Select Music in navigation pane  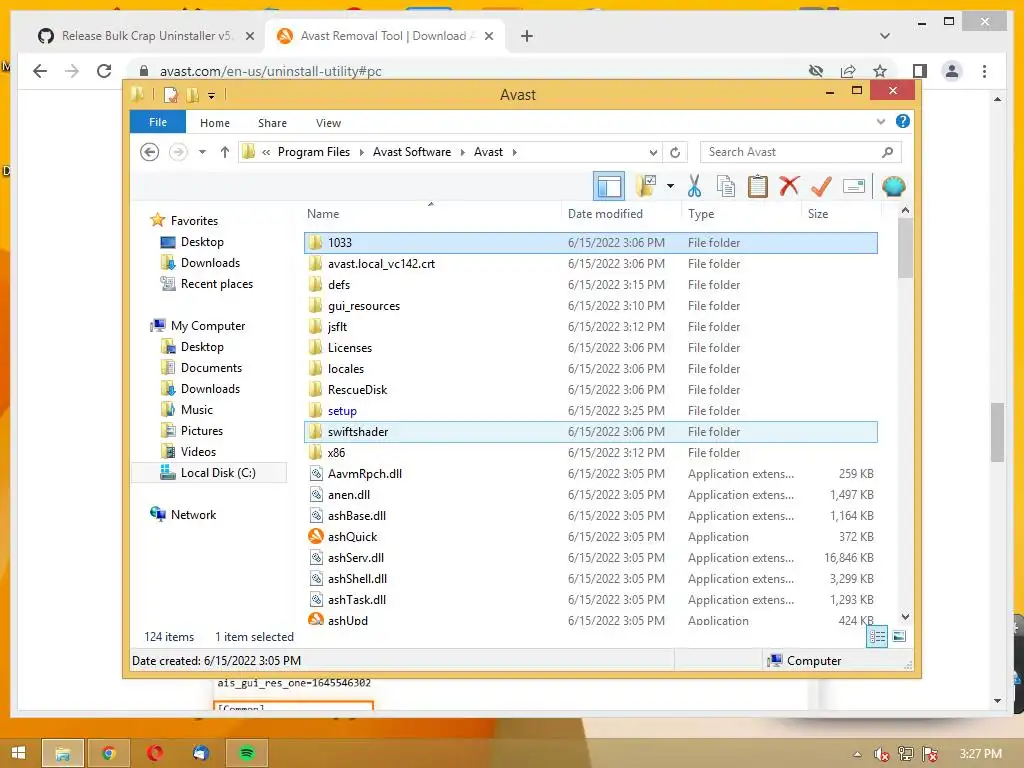coord(197,410)
